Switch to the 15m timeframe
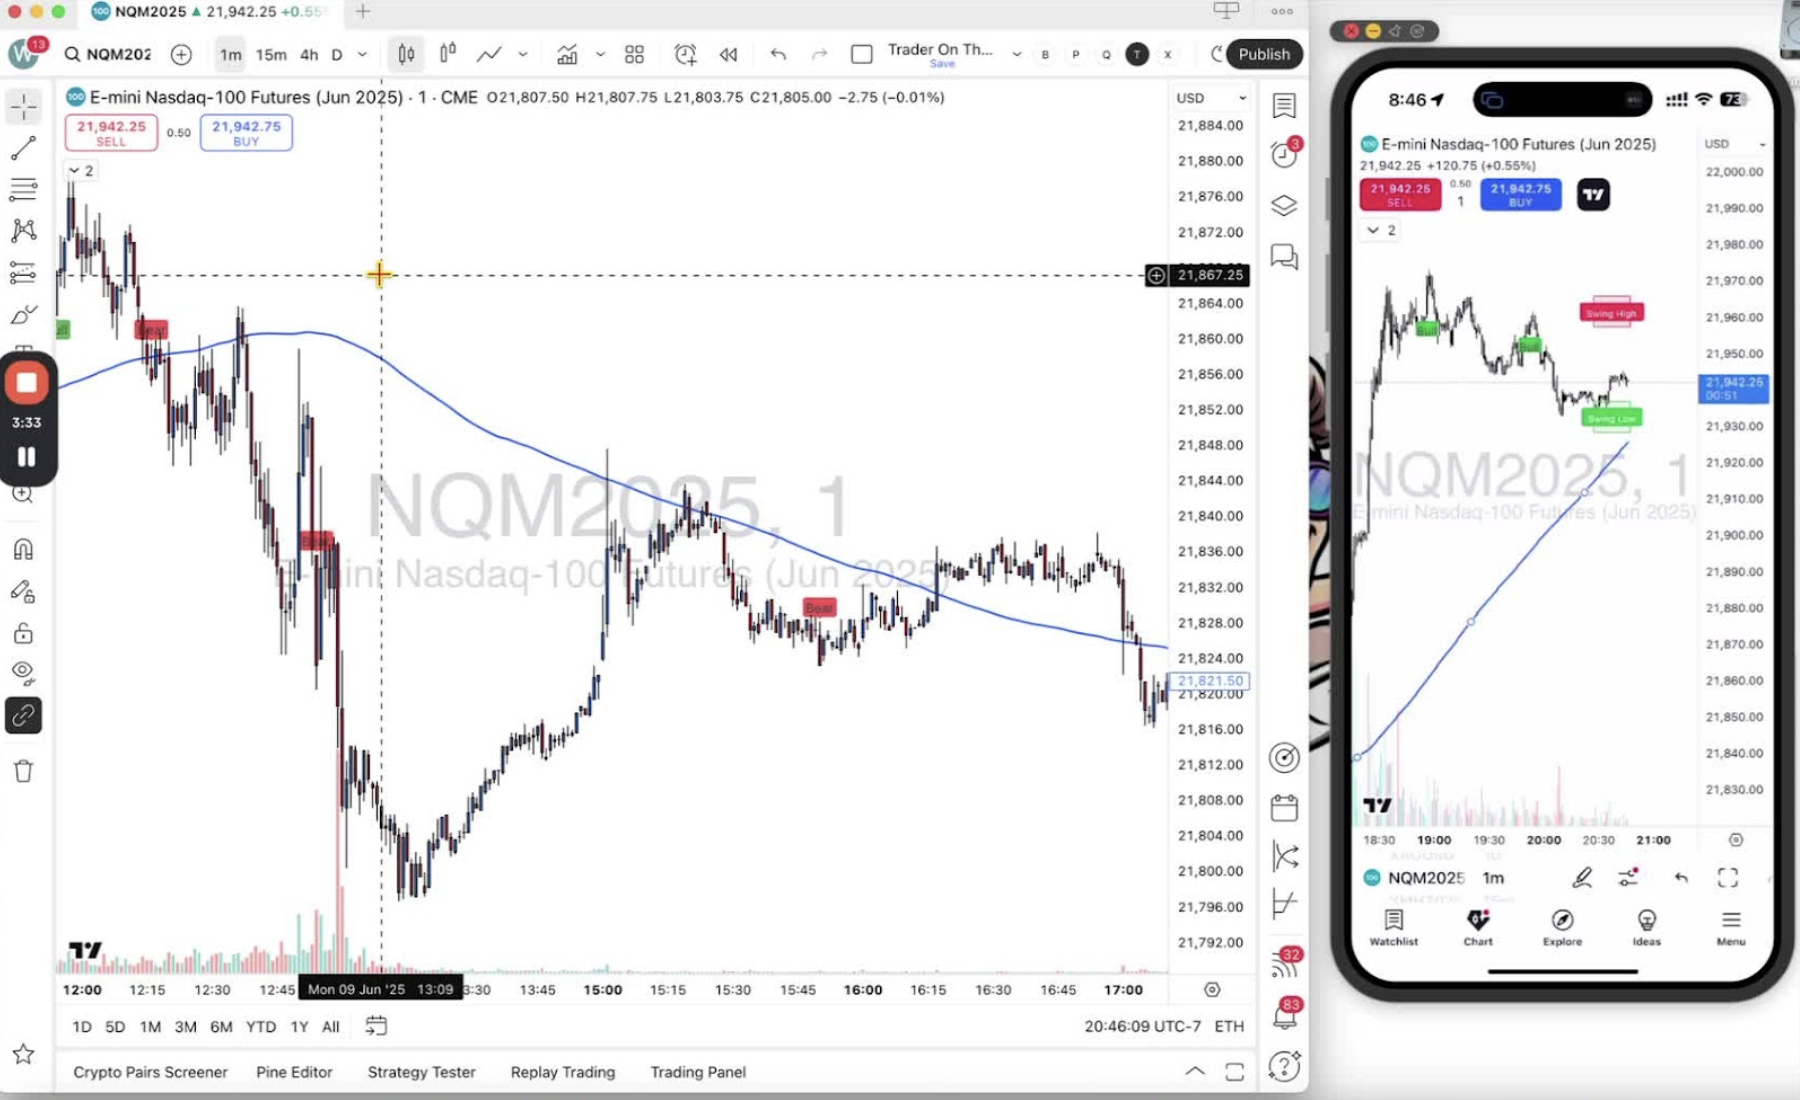 271,54
